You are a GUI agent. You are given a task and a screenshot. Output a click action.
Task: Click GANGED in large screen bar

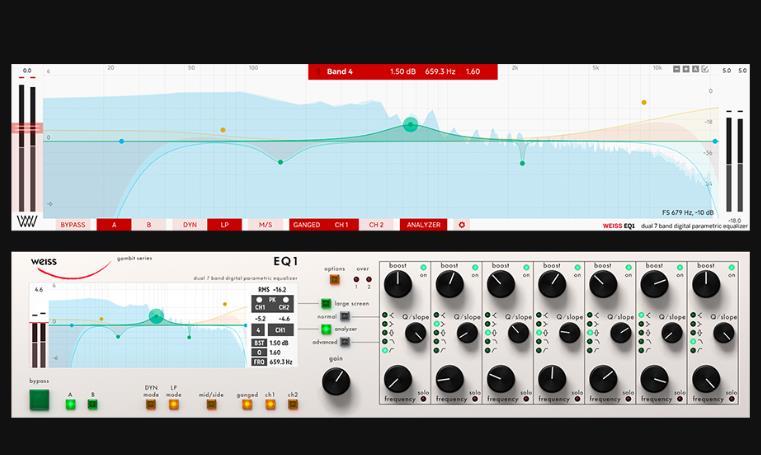(307, 225)
